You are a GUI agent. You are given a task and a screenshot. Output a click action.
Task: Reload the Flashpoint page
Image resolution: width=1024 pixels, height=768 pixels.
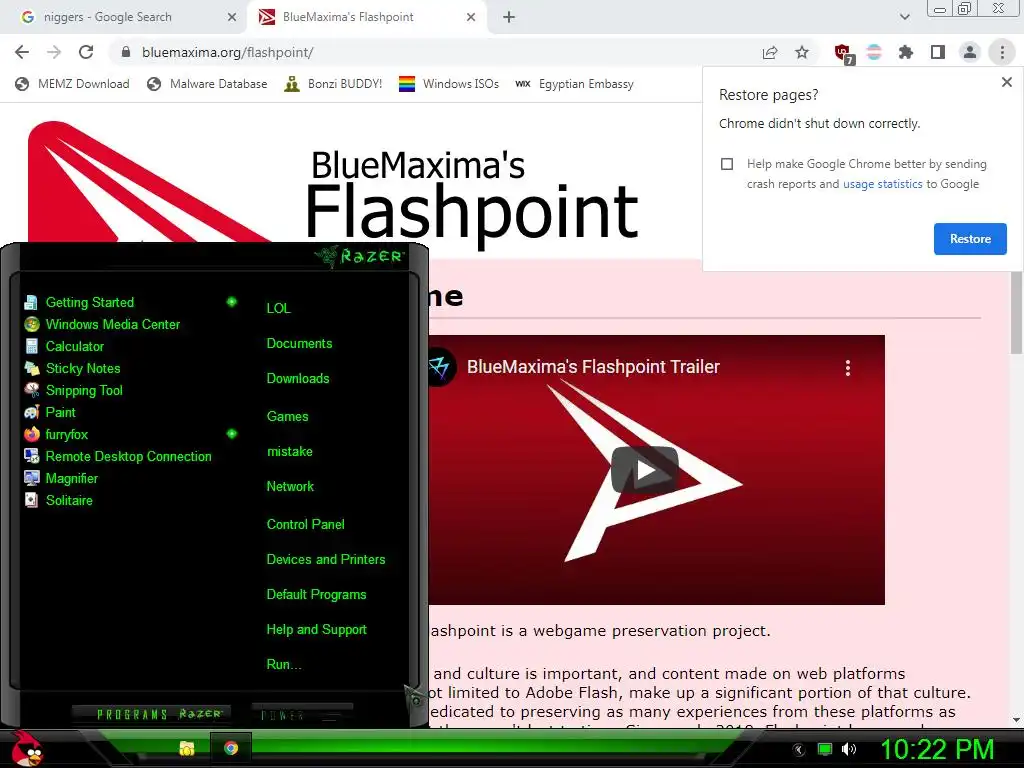(x=86, y=52)
